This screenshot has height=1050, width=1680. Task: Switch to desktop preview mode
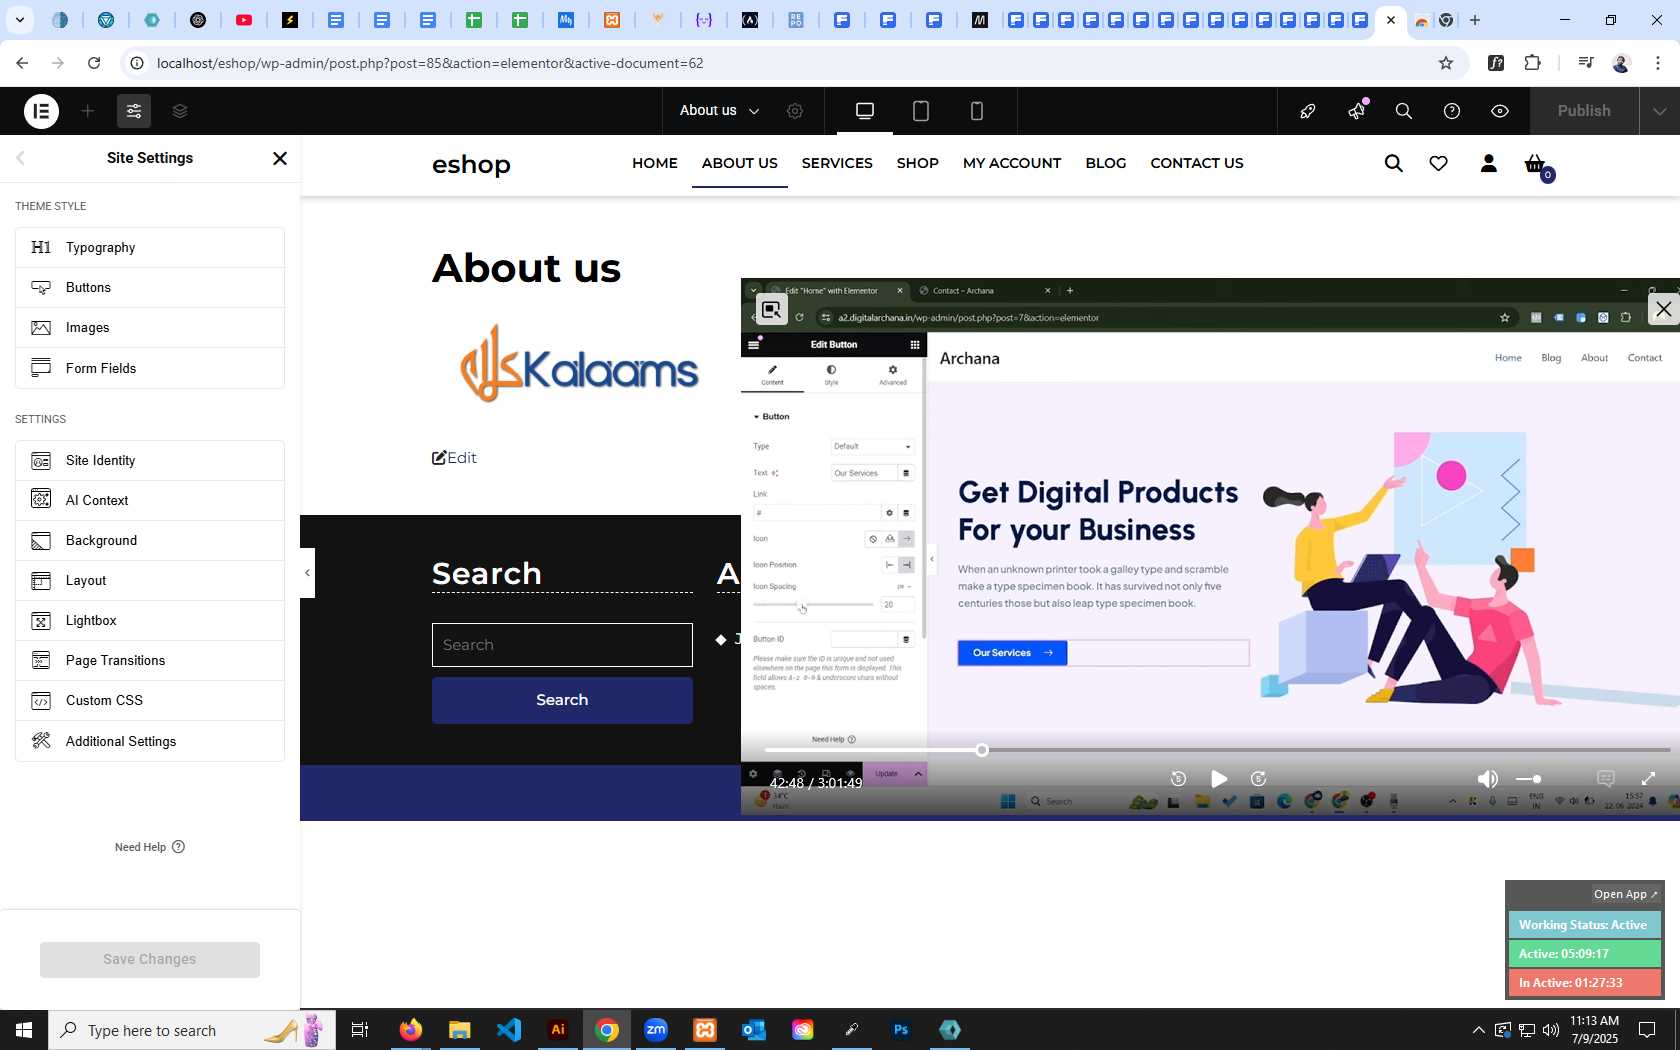point(865,111)
